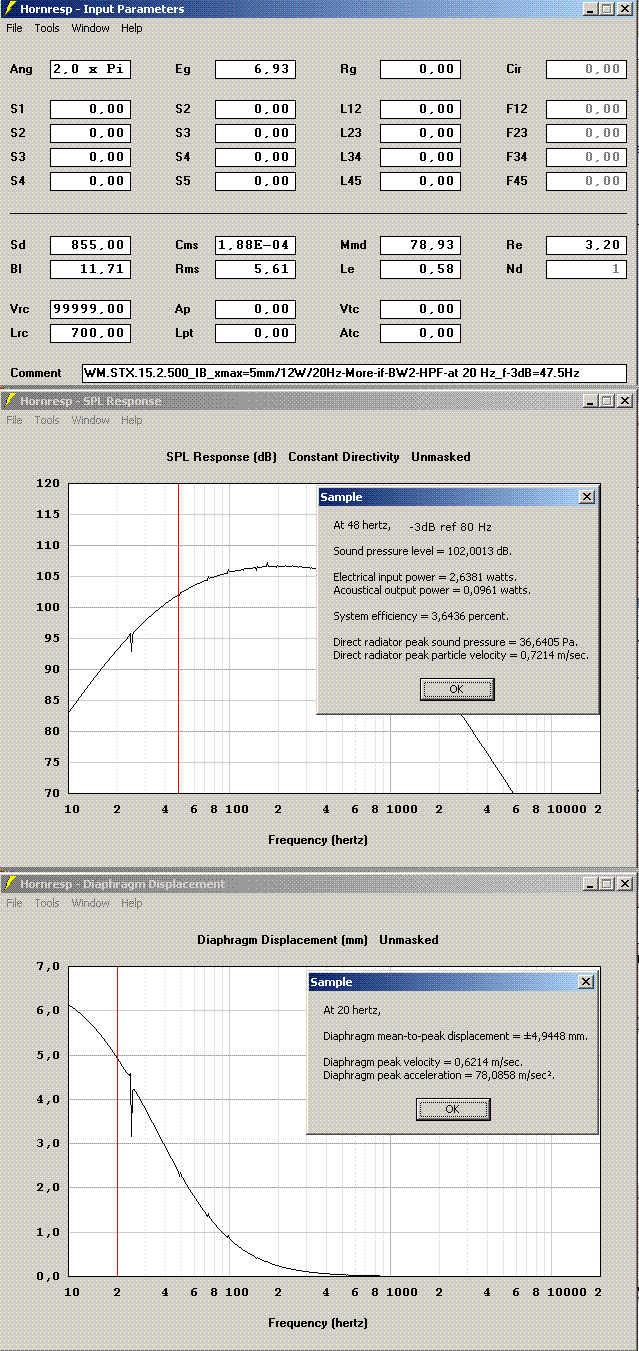Open the File menu in SPL Response window
Viewport: 639px width, 1351px height.
(14, 420)
